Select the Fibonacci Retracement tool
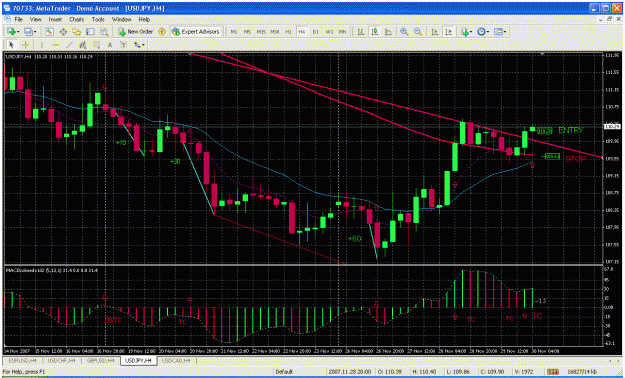Screen dimensions: 625x378 point(96,45)
